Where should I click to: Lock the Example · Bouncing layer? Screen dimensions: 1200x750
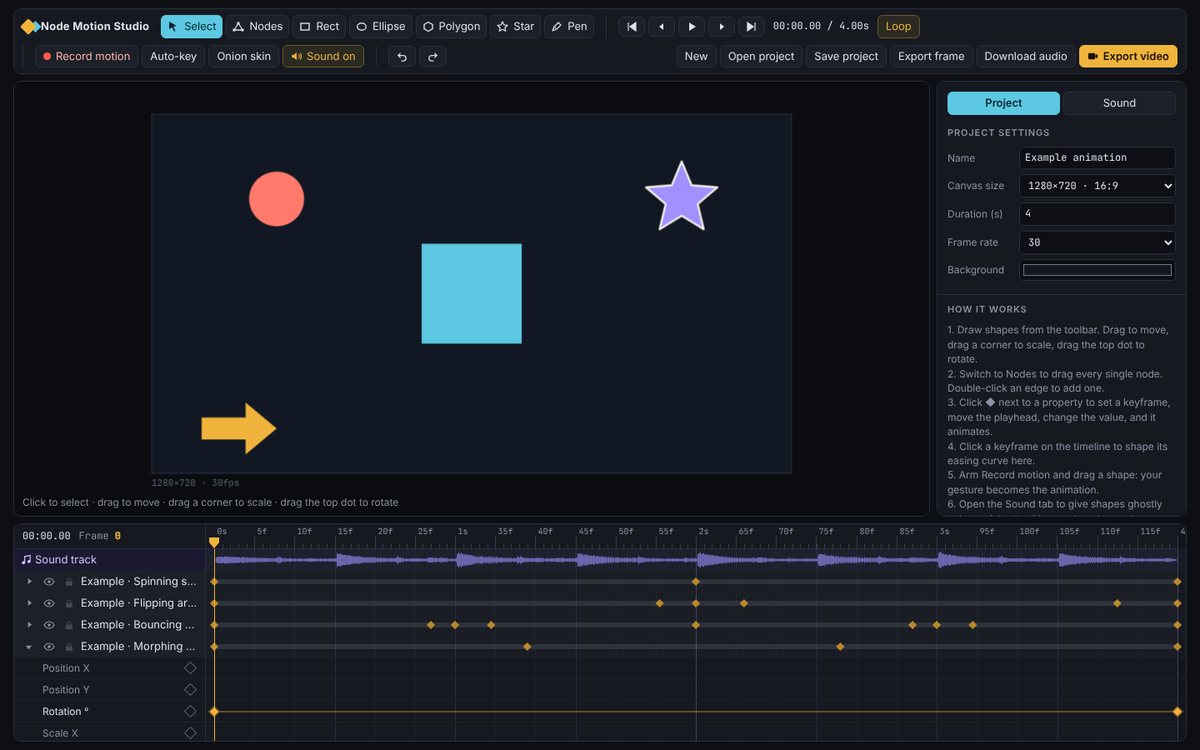[x=69, y=625]
